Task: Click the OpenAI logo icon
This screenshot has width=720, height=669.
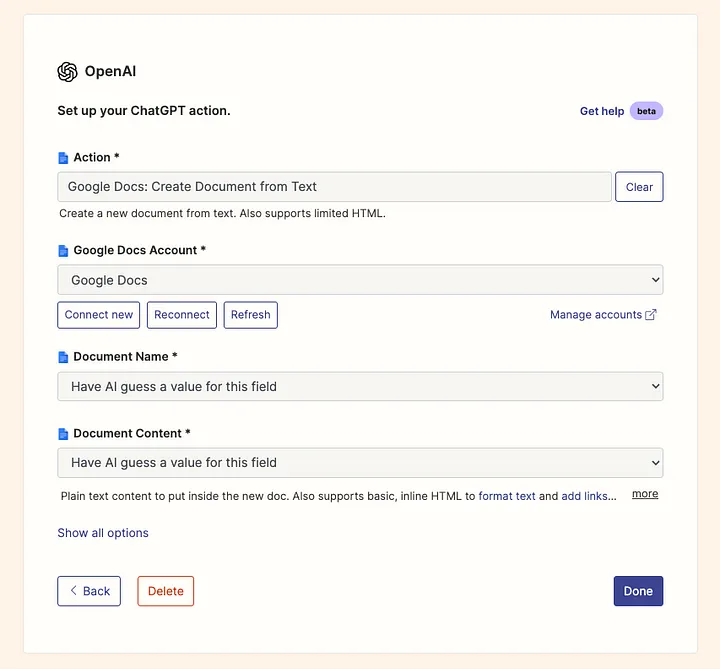Action: (68, 72)
